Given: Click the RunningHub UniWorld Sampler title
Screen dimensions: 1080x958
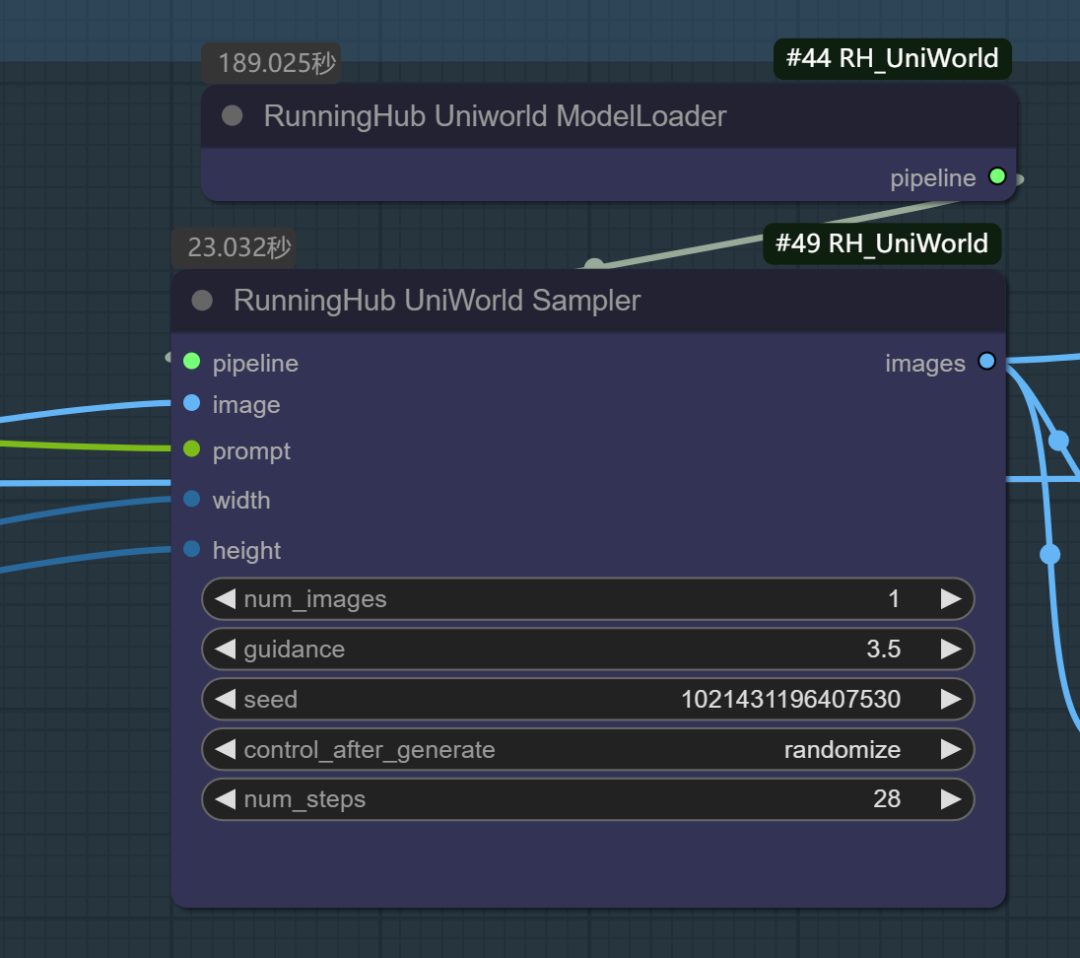Looking at the screenshot, I should point(437,300).
